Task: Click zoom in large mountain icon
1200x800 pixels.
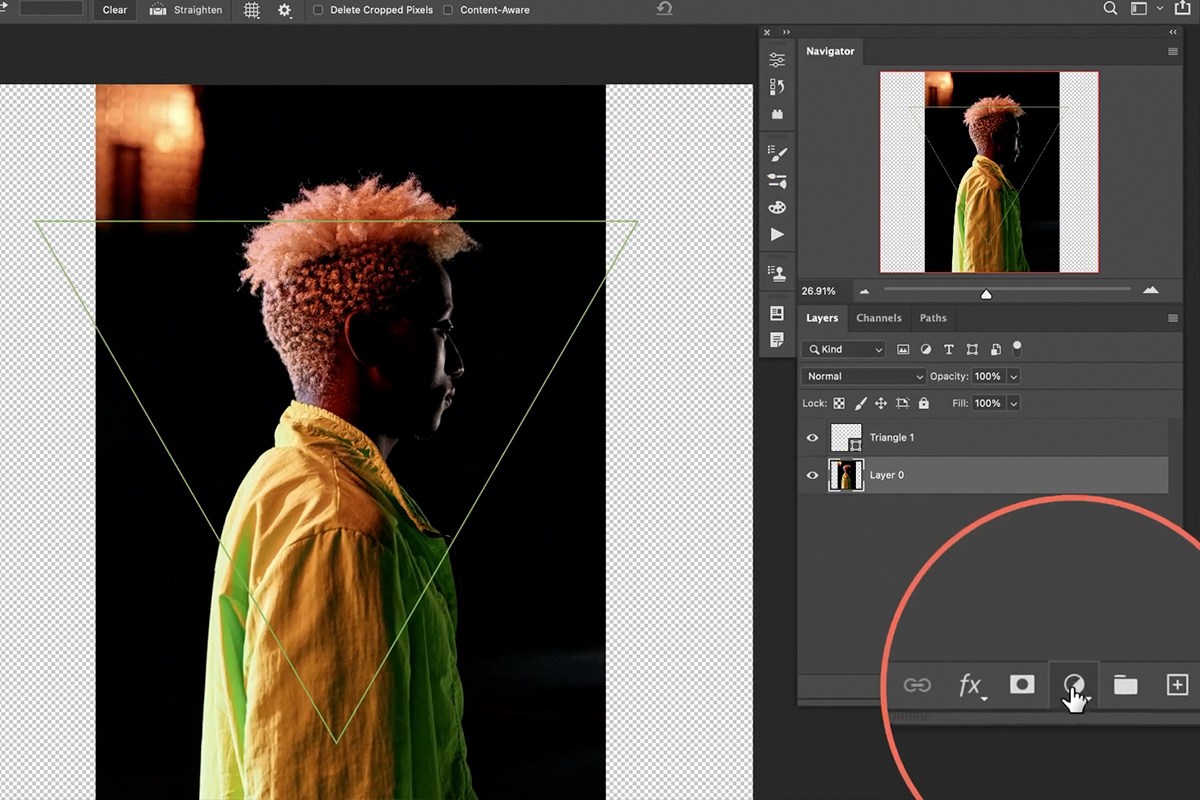Action: [1151, 290]
